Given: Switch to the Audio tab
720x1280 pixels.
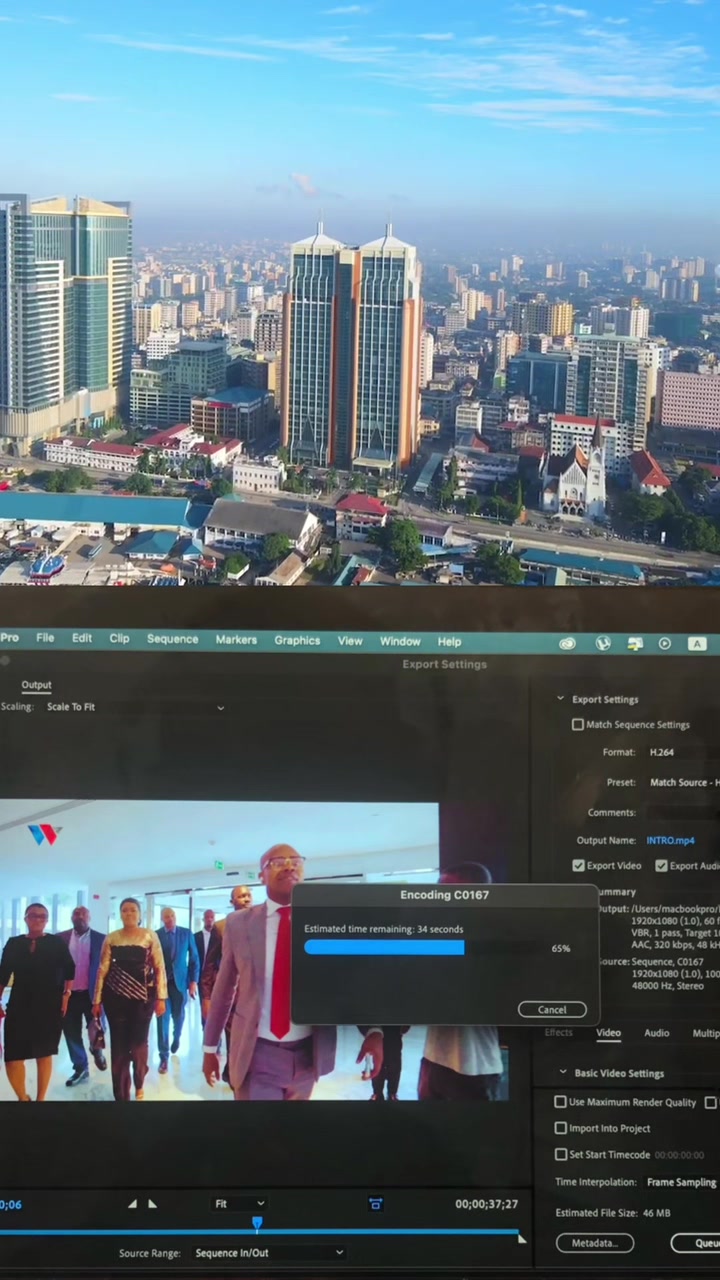Looking at the screenshot, I should click(x=656, y=1033).
